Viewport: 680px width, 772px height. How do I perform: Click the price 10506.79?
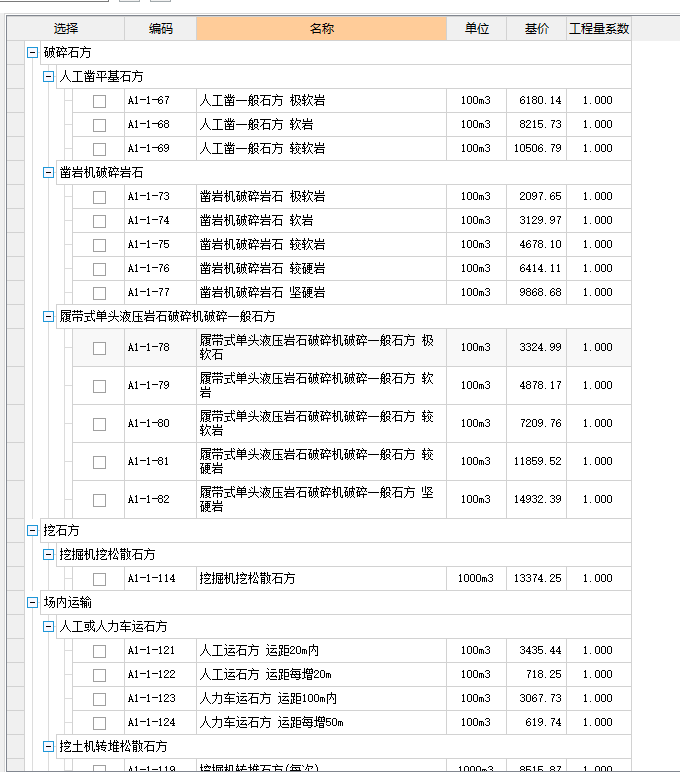[537, 148]
